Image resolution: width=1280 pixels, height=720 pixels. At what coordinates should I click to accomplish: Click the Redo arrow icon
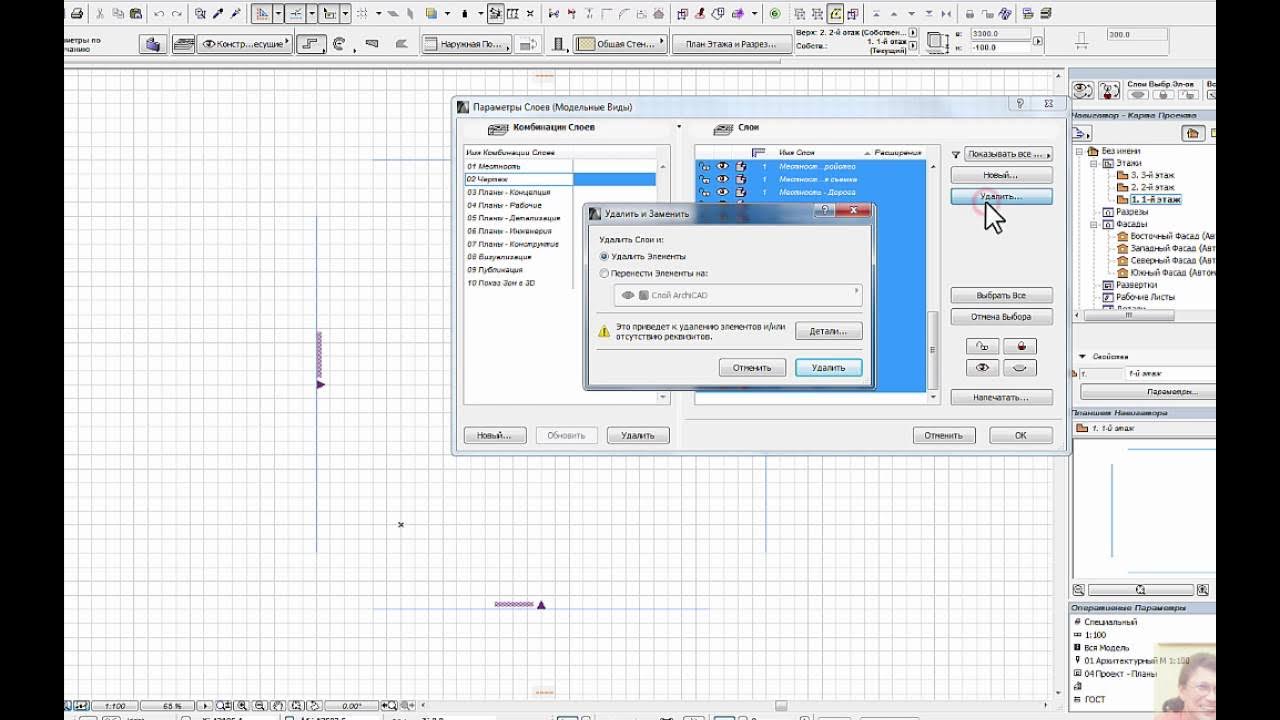(177, 14)
